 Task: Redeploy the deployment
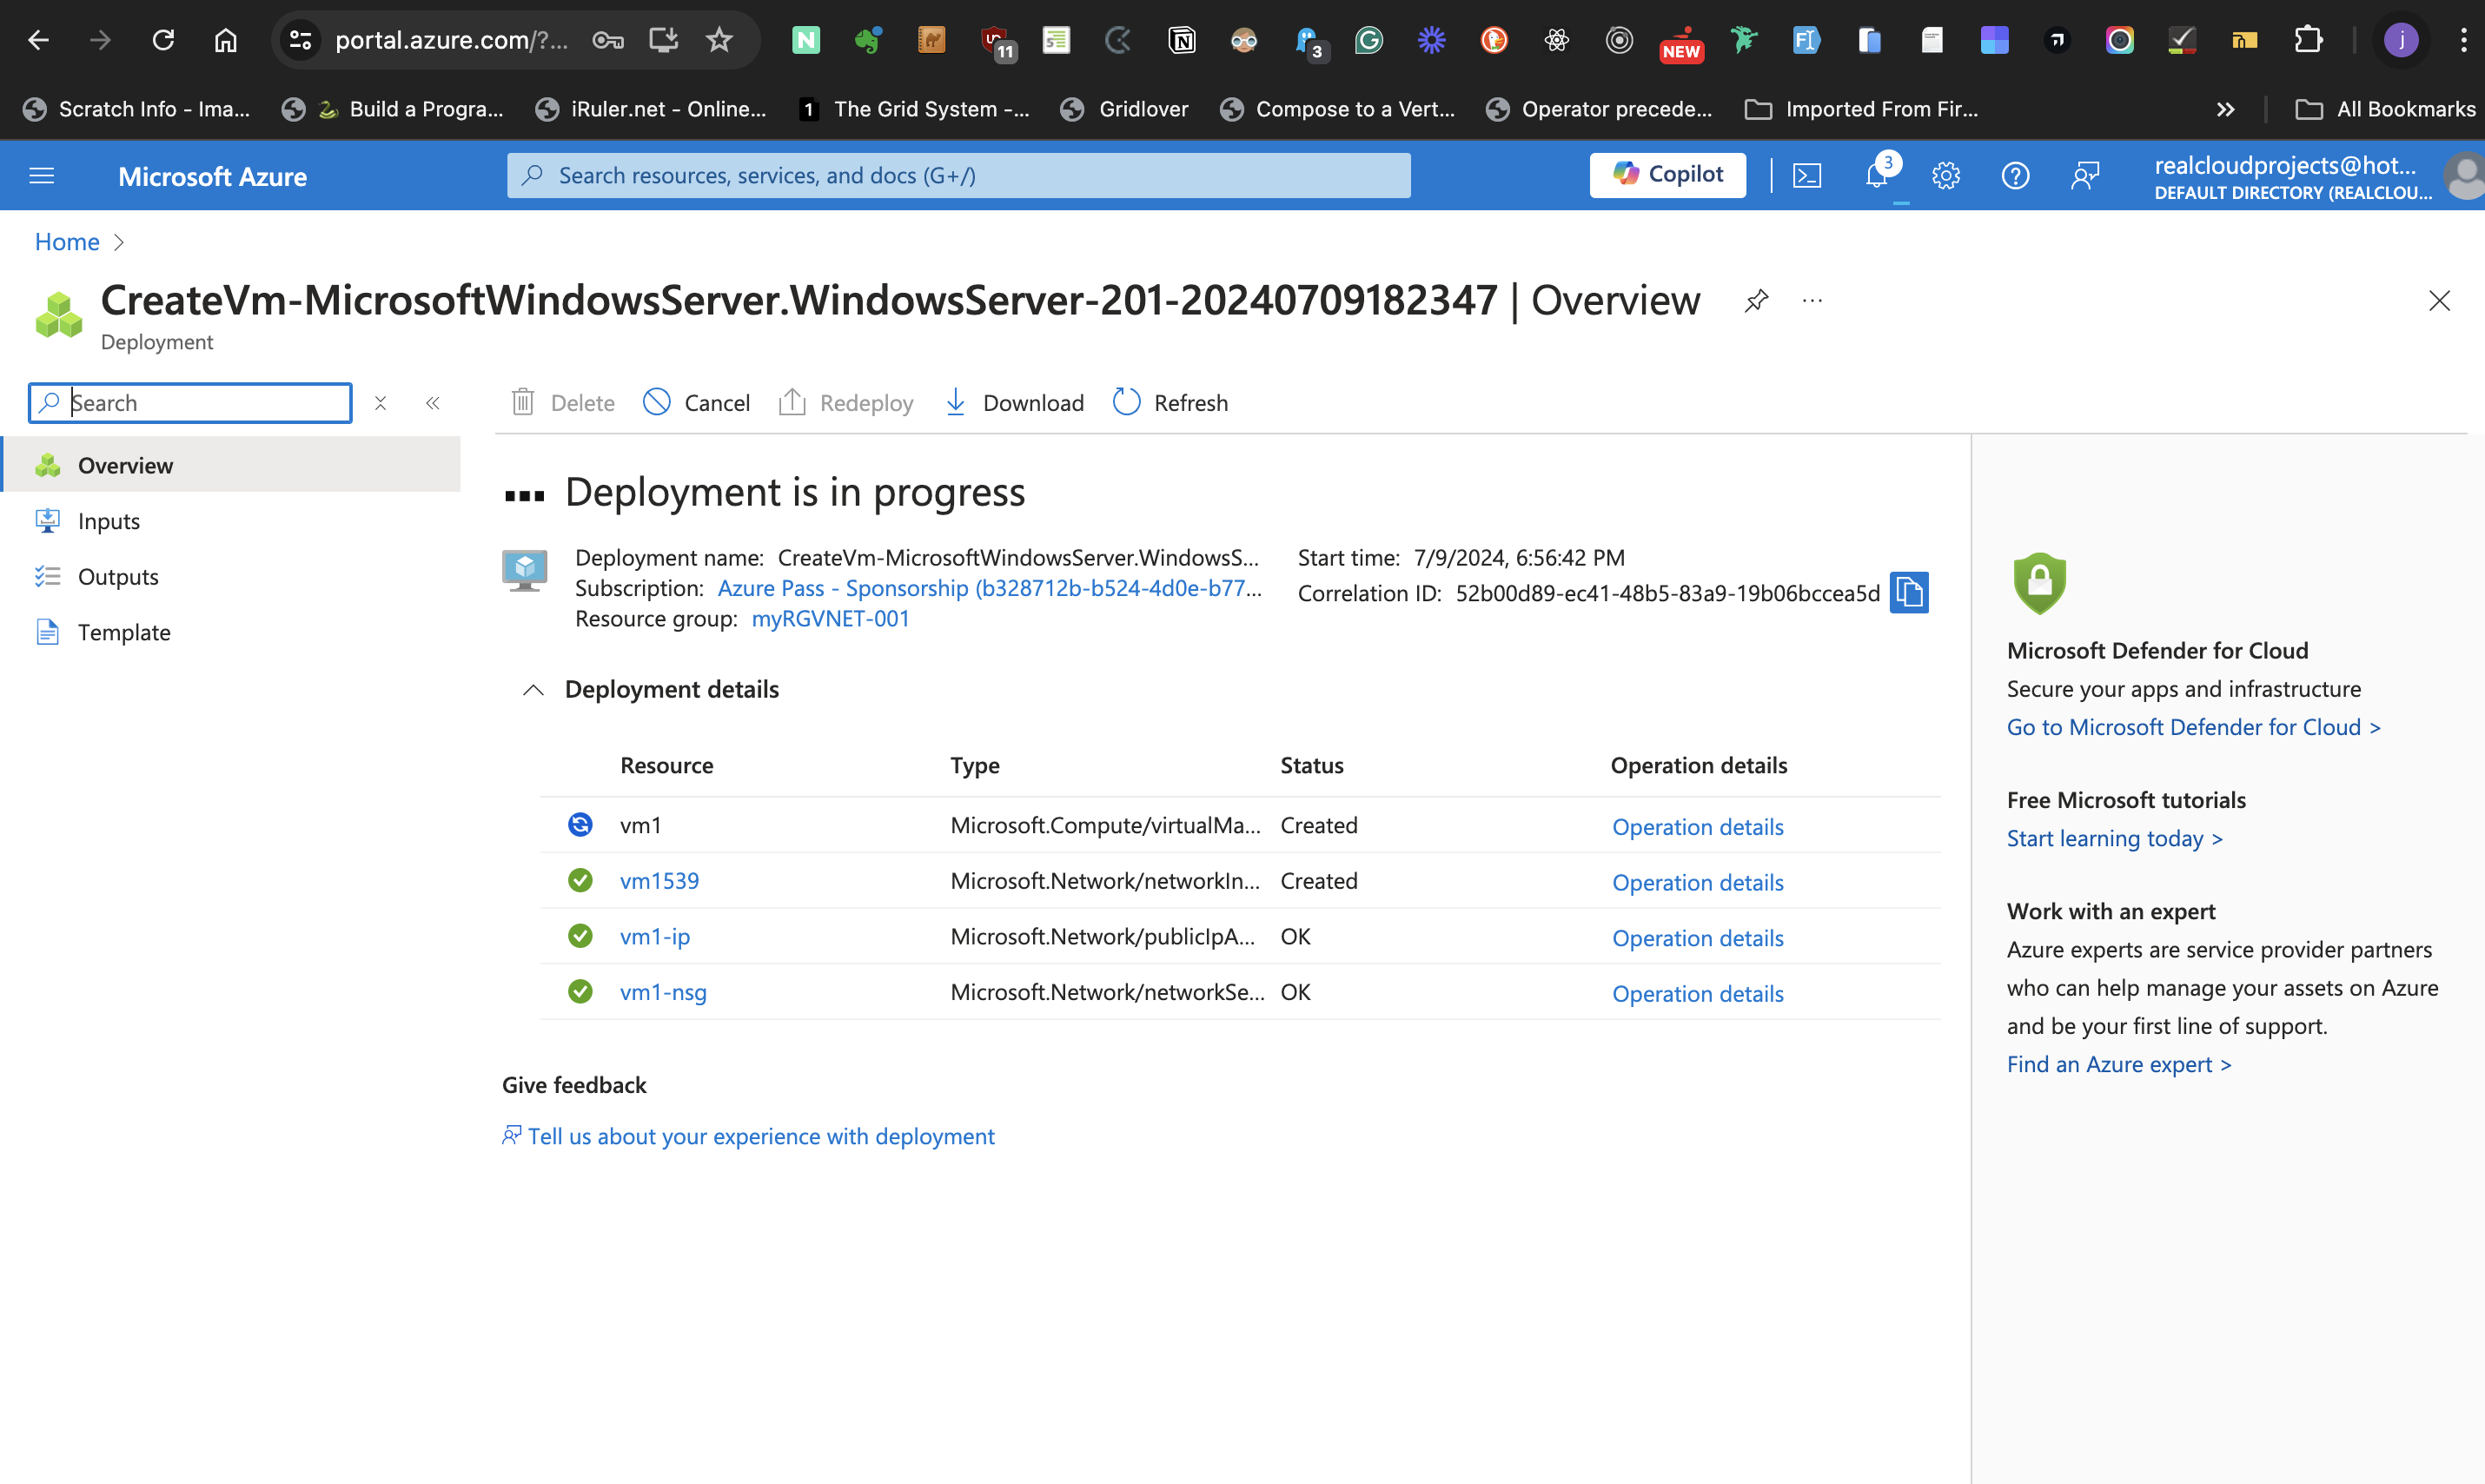point(846,402)
